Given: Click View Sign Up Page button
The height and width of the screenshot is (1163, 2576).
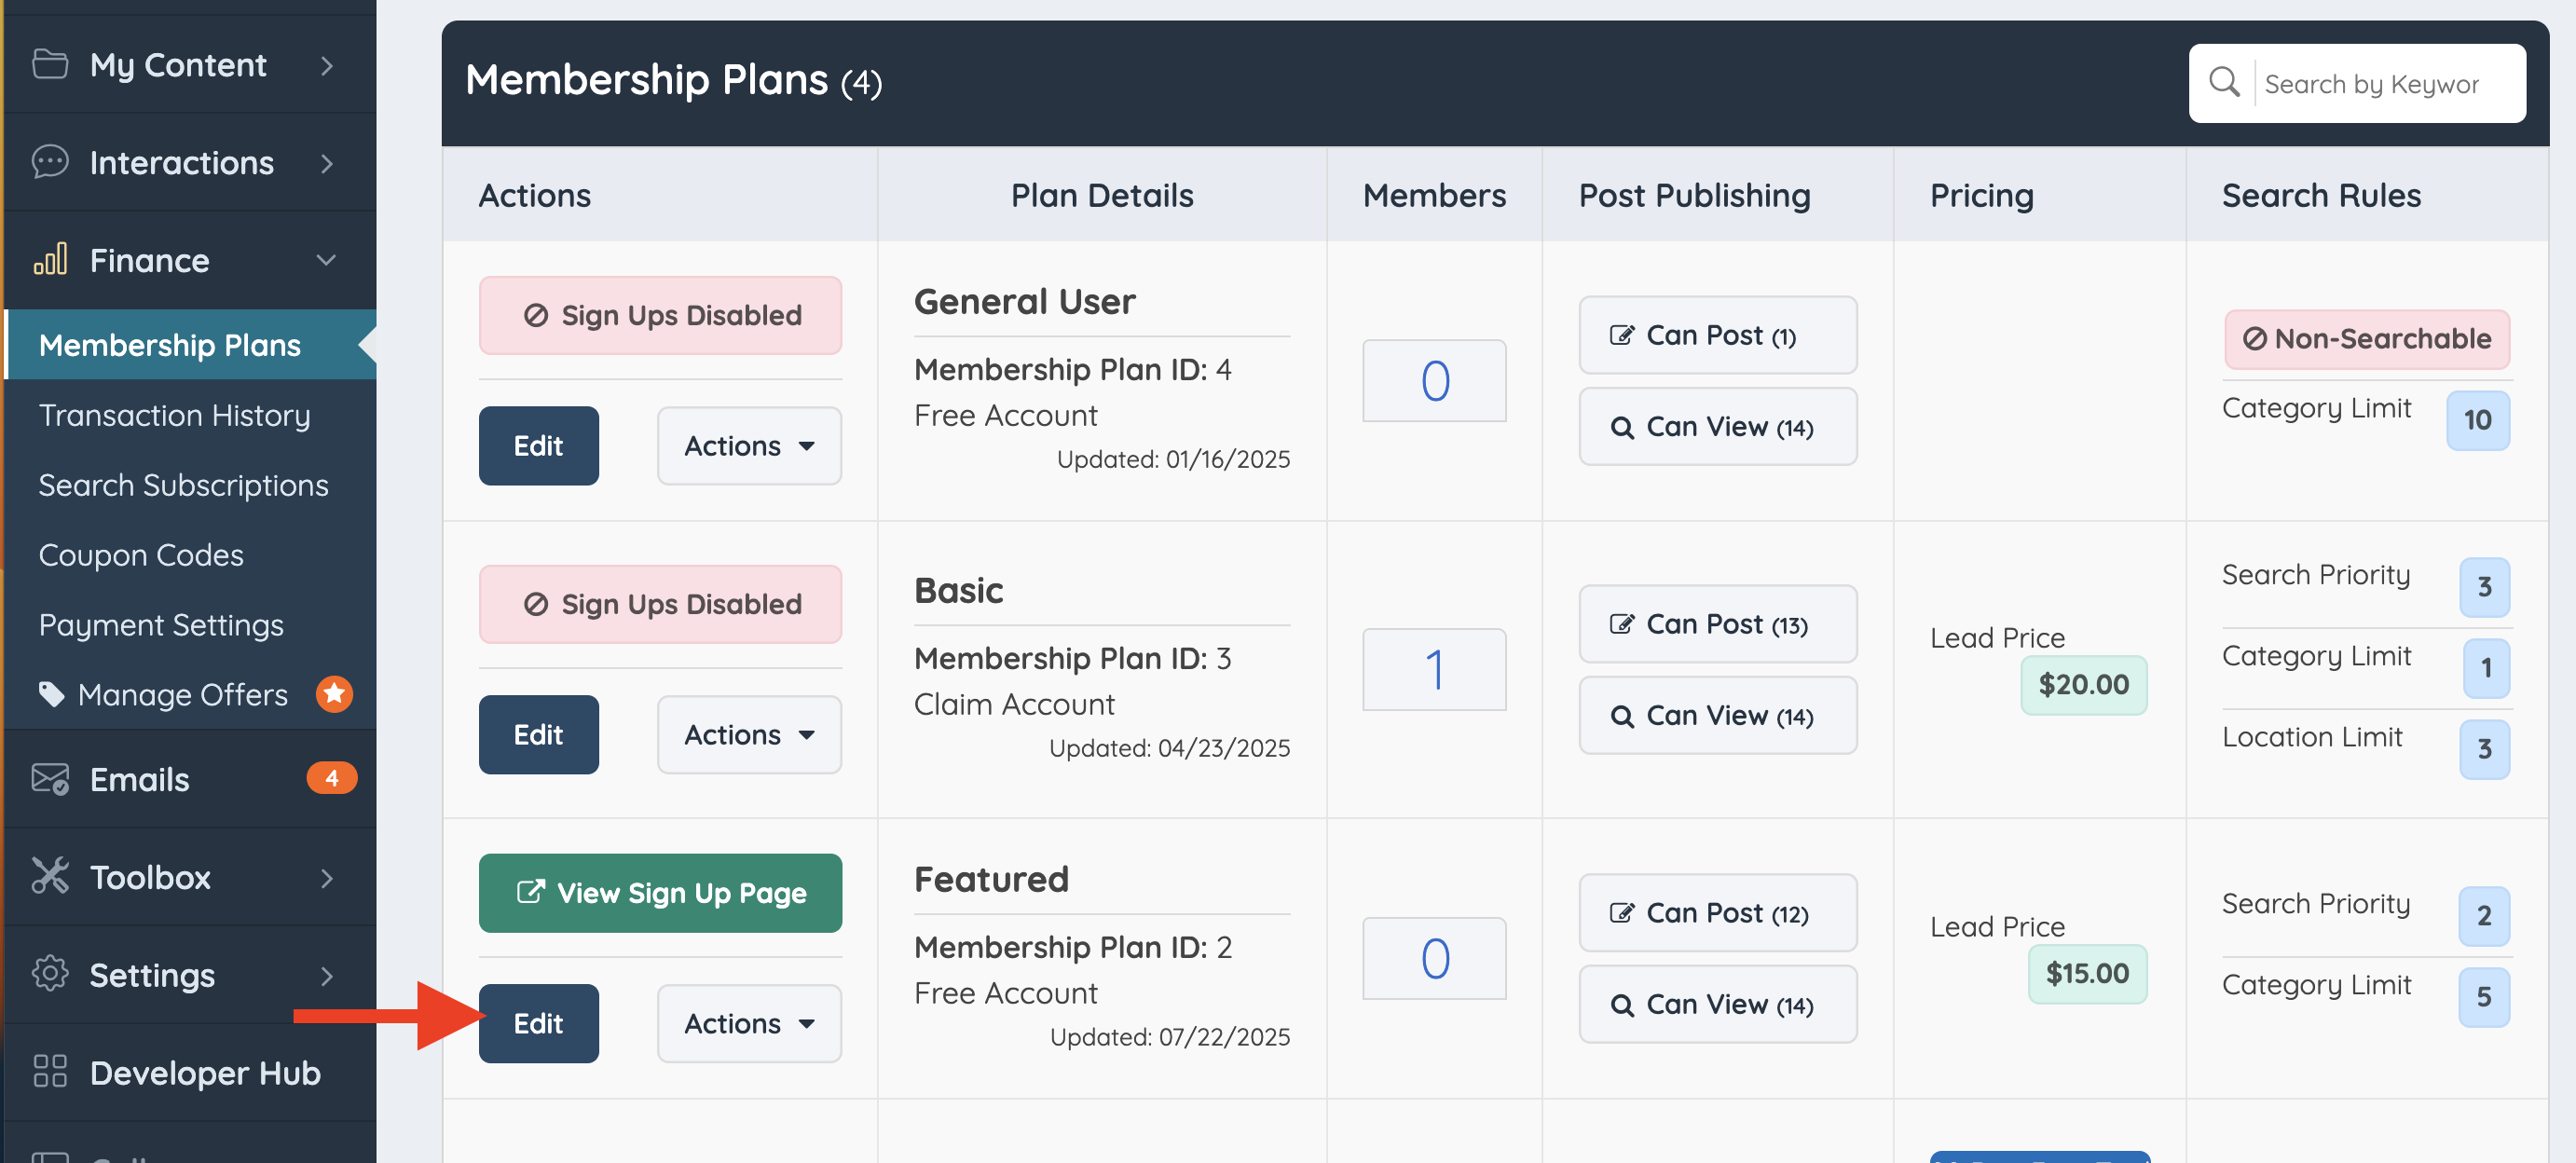Looking at the screenshot, I should pyautogui.click(x=660, y=892).
